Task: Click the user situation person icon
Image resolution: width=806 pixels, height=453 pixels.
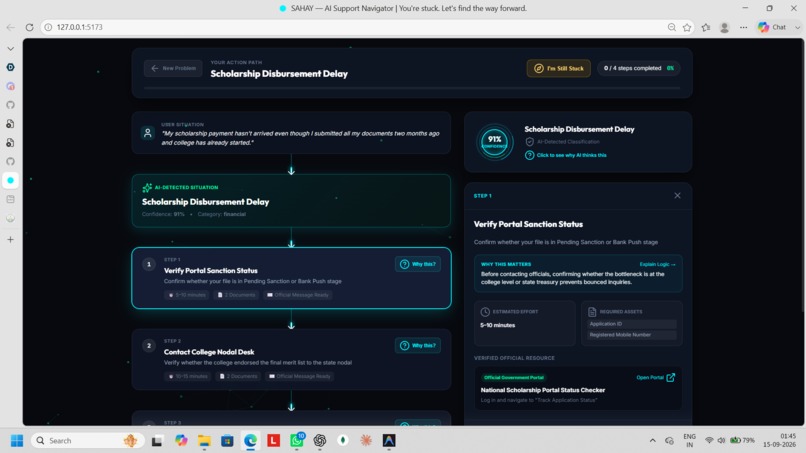Action: click(x=148, y=133)
